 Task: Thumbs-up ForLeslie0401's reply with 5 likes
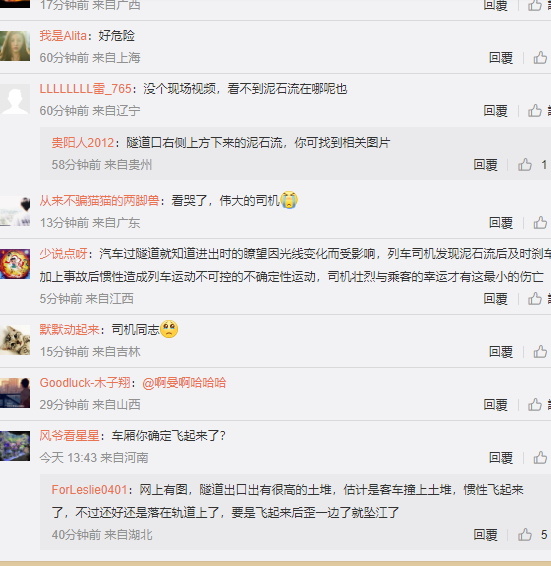click(525, 535)
